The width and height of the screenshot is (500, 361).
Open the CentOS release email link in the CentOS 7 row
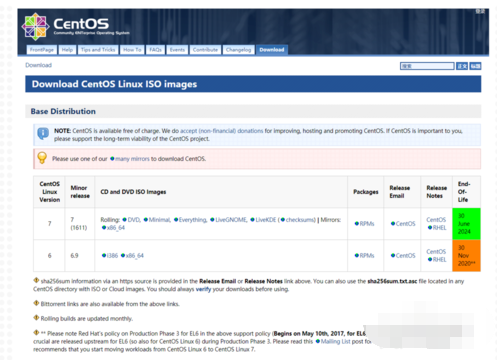click(x=403, y=224)
